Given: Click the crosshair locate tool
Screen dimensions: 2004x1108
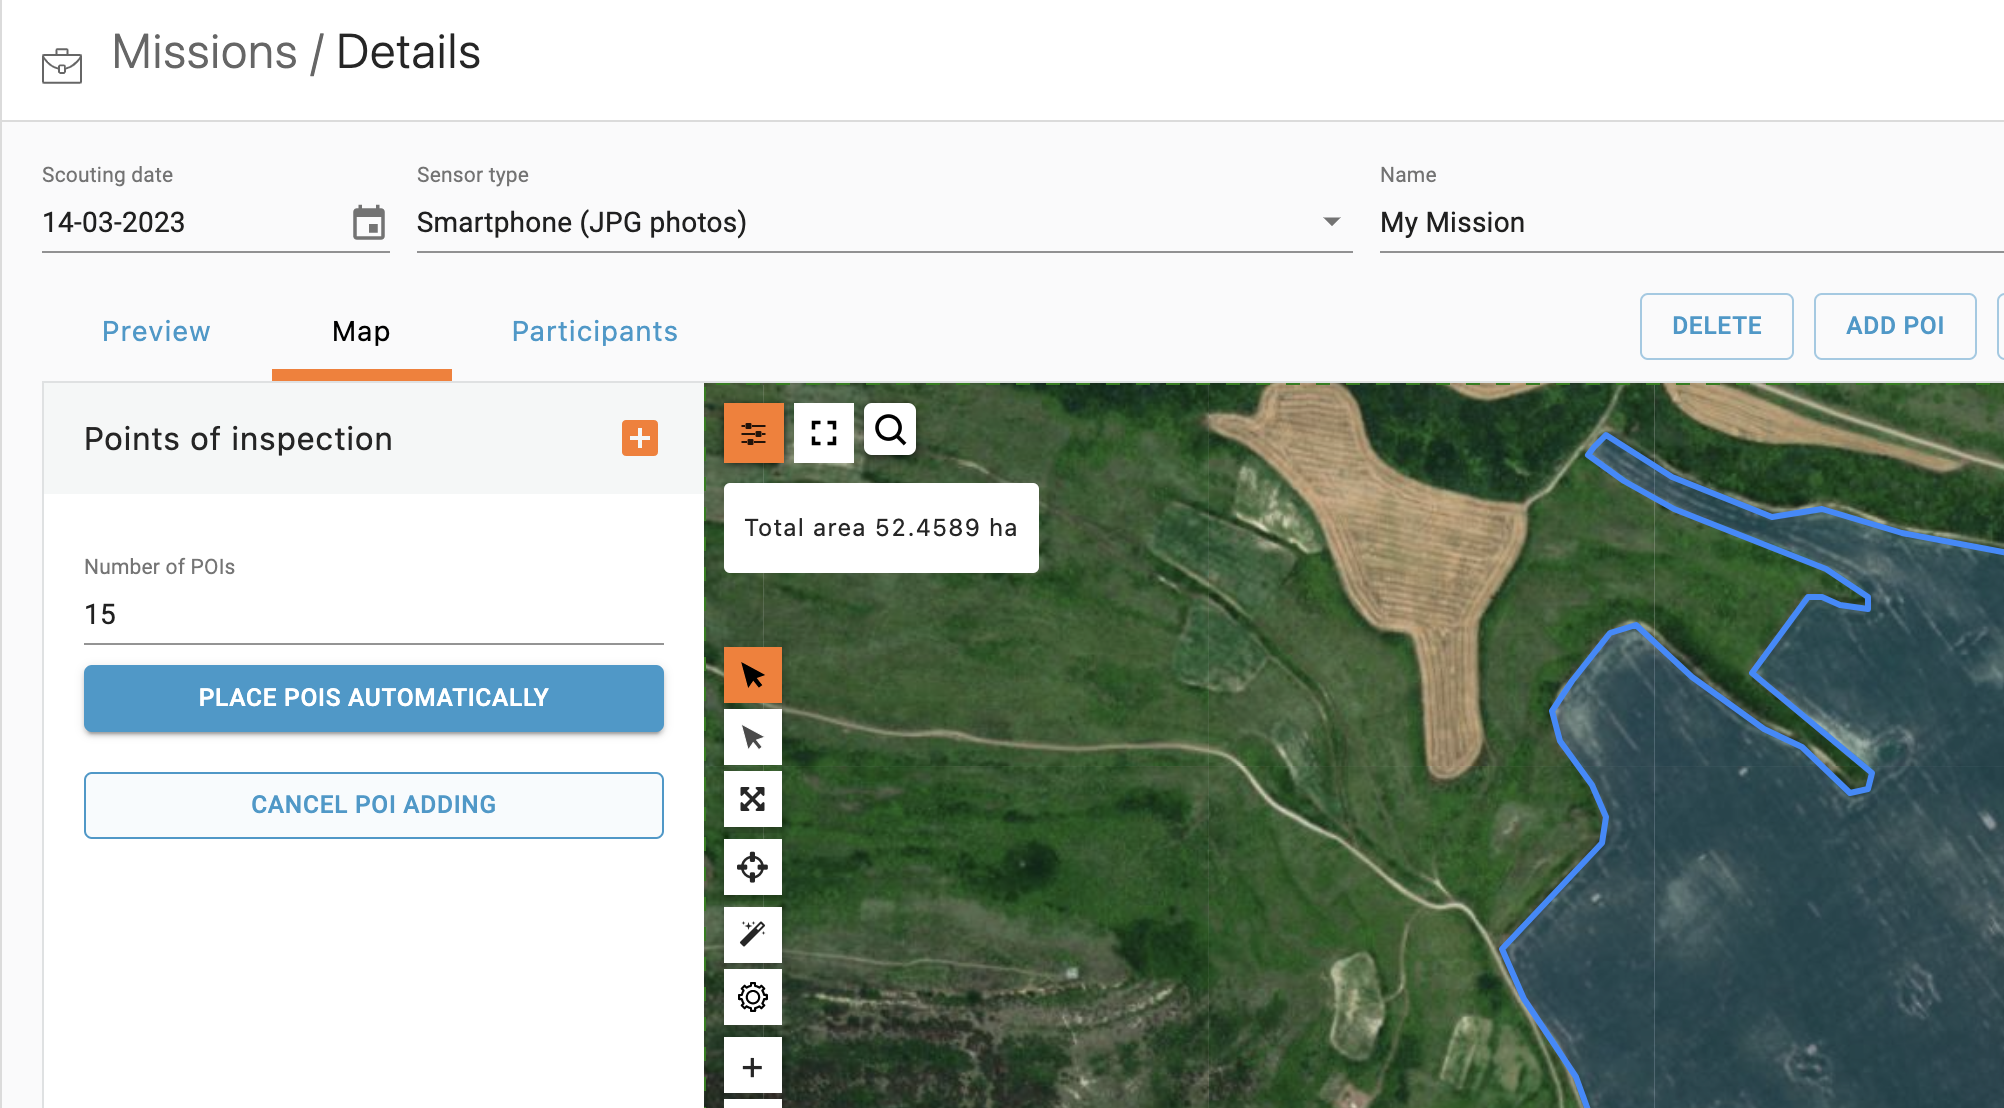Looking at the screenshot, I should coord(753,867).
